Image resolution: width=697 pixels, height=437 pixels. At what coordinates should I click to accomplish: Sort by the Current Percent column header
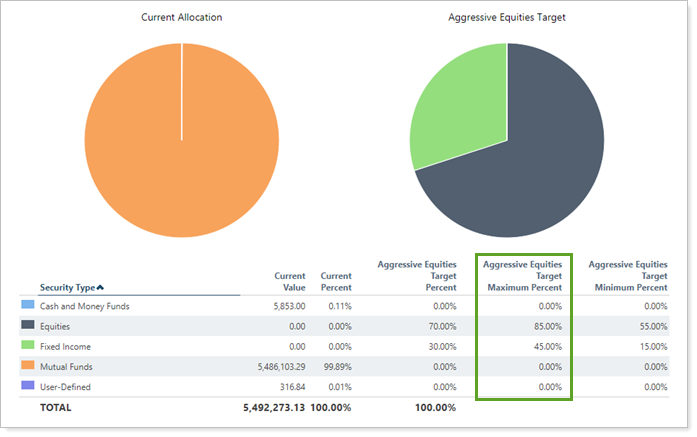click(335, 281)
